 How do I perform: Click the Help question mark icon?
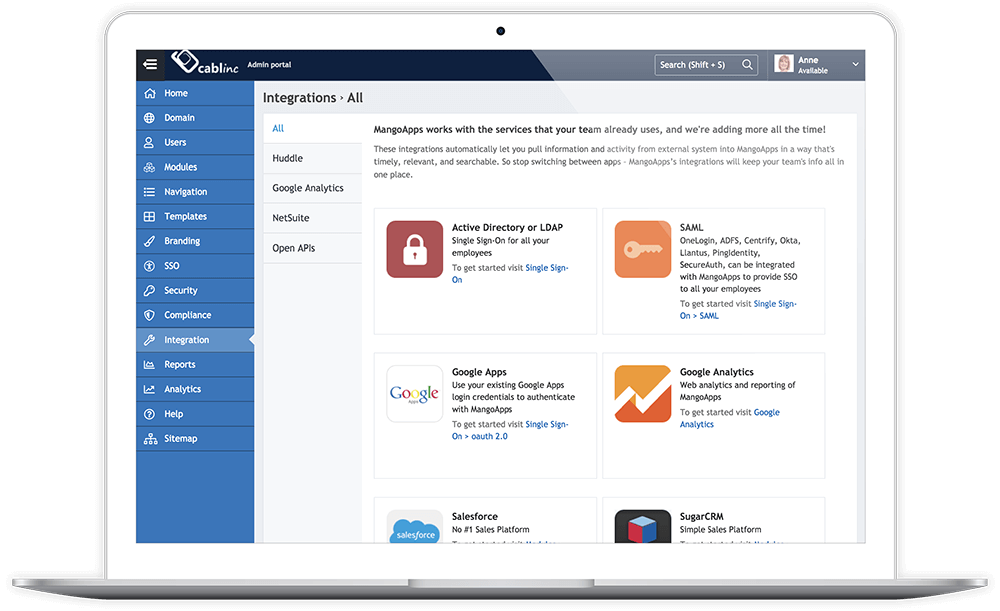coord(149,414)
